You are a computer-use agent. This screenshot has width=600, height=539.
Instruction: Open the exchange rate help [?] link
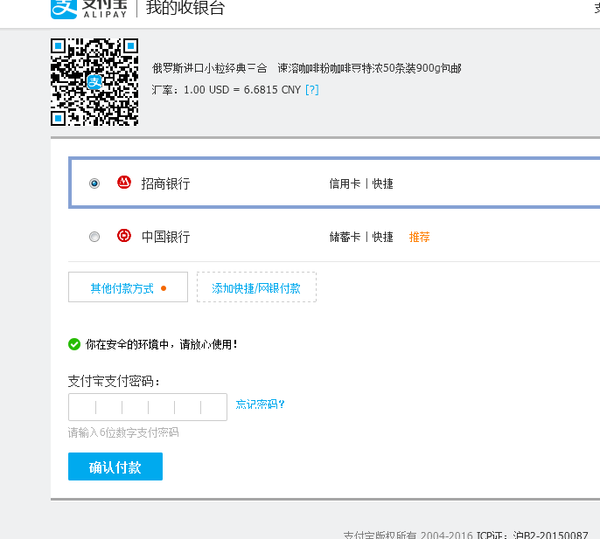pyautogui.click(x=312, y=90)
